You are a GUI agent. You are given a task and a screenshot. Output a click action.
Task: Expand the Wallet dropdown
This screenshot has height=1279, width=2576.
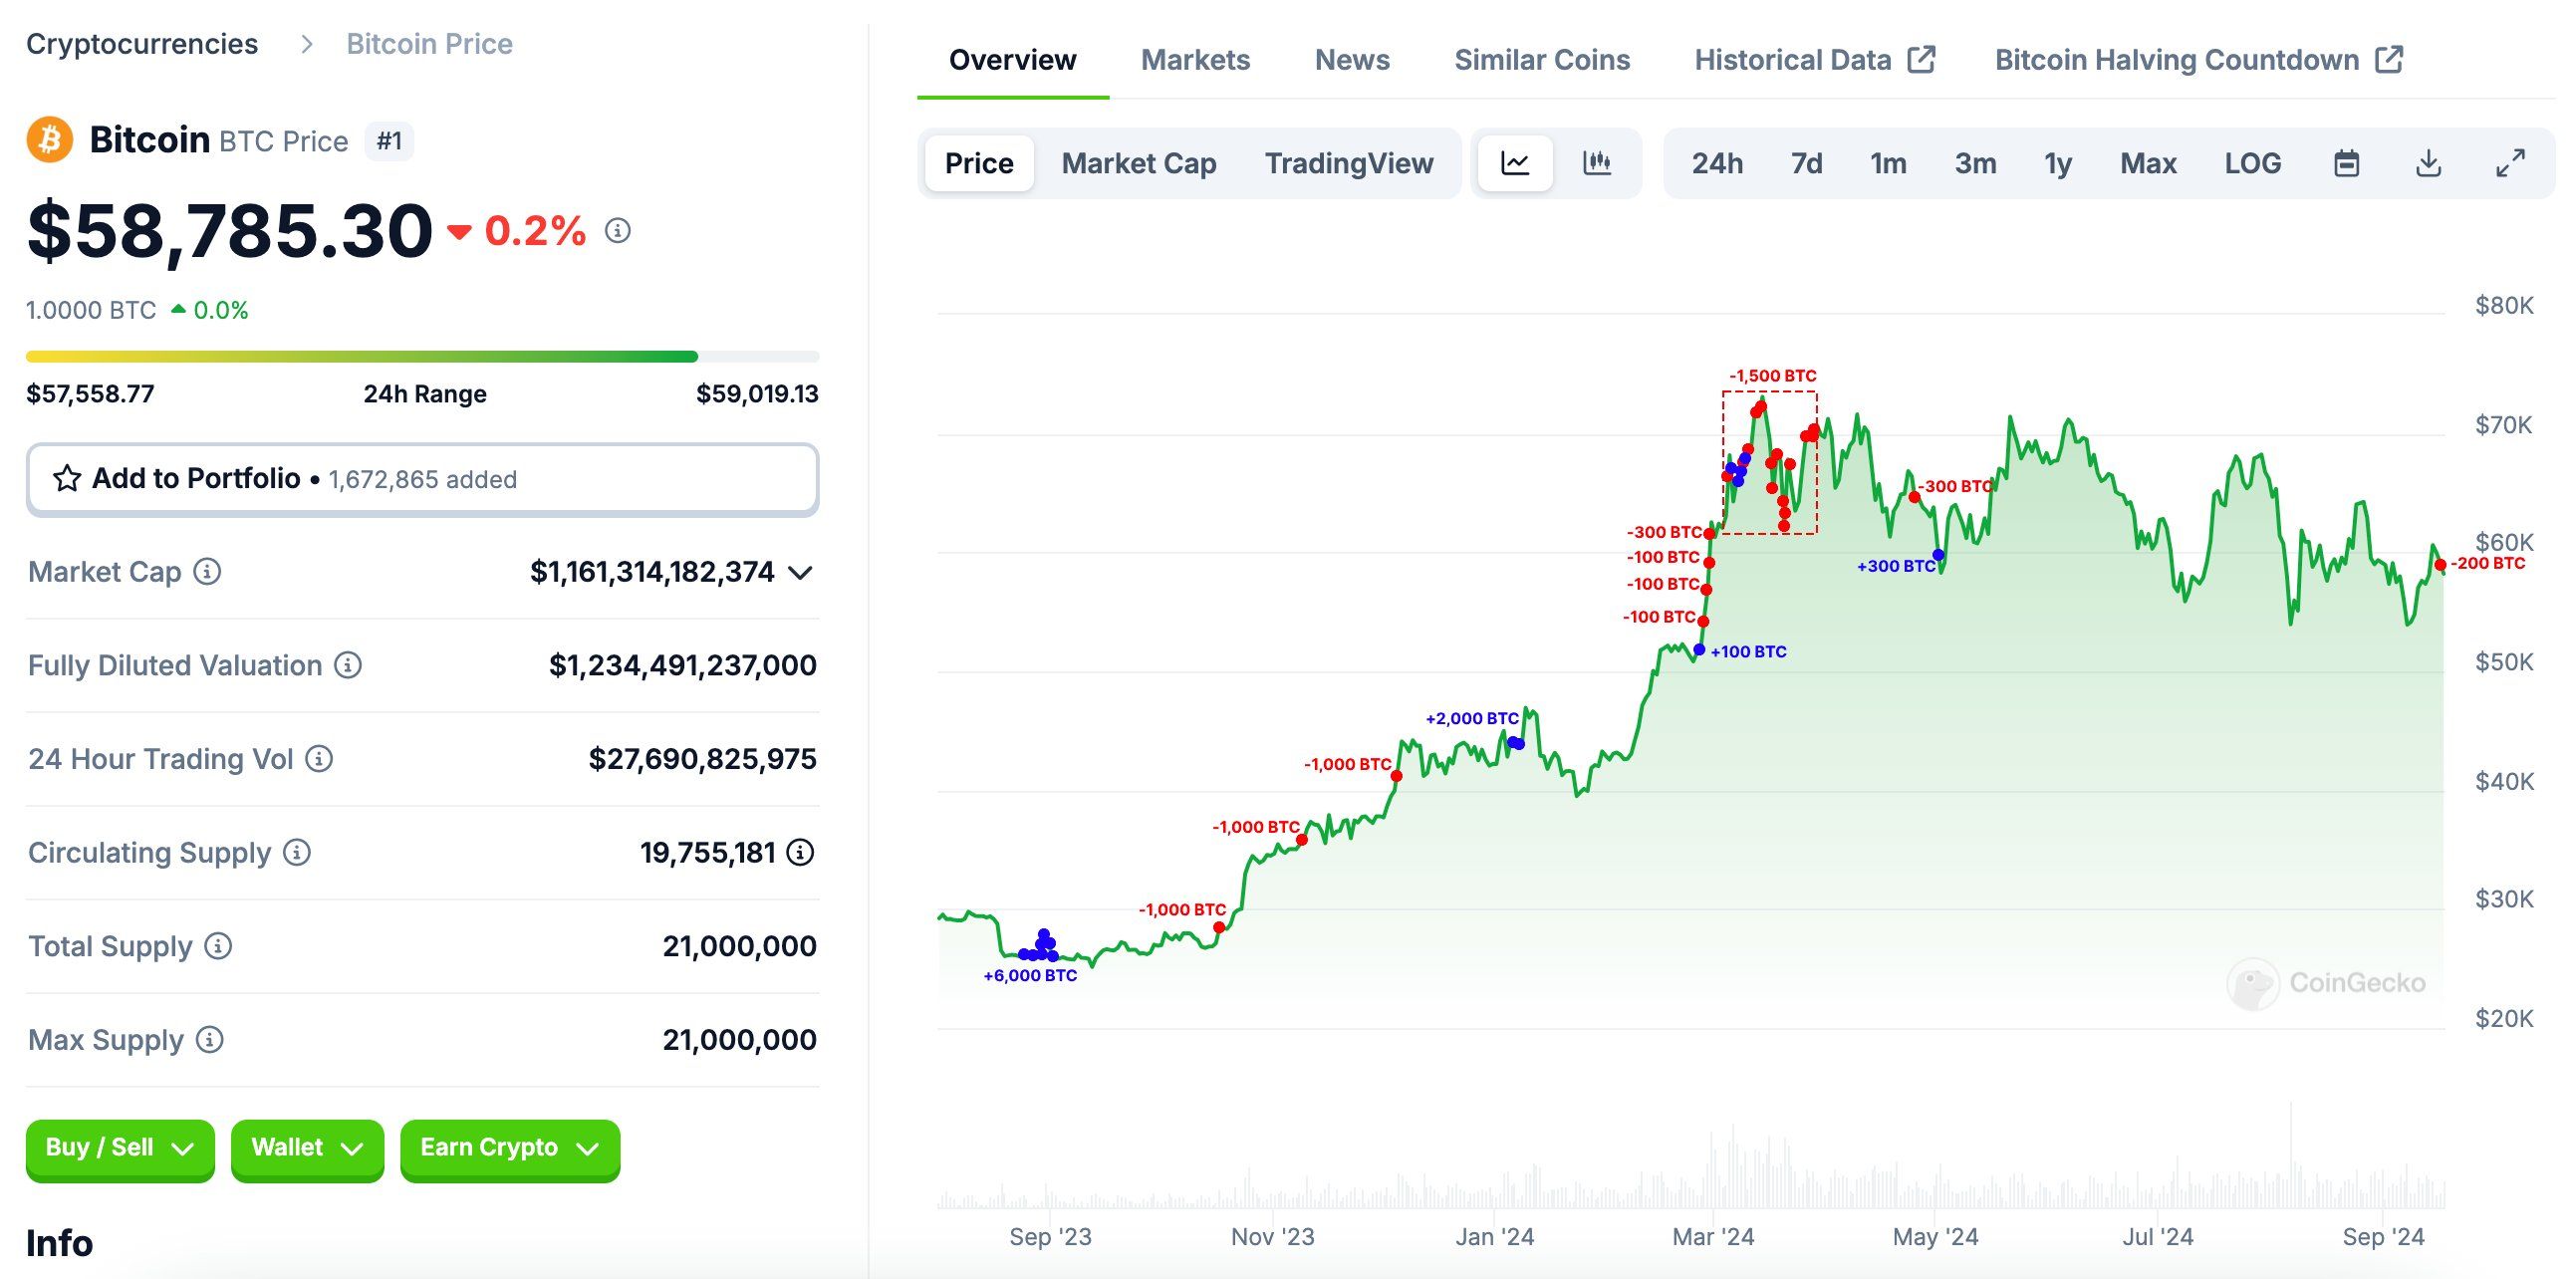click(x=306, y=1148)
